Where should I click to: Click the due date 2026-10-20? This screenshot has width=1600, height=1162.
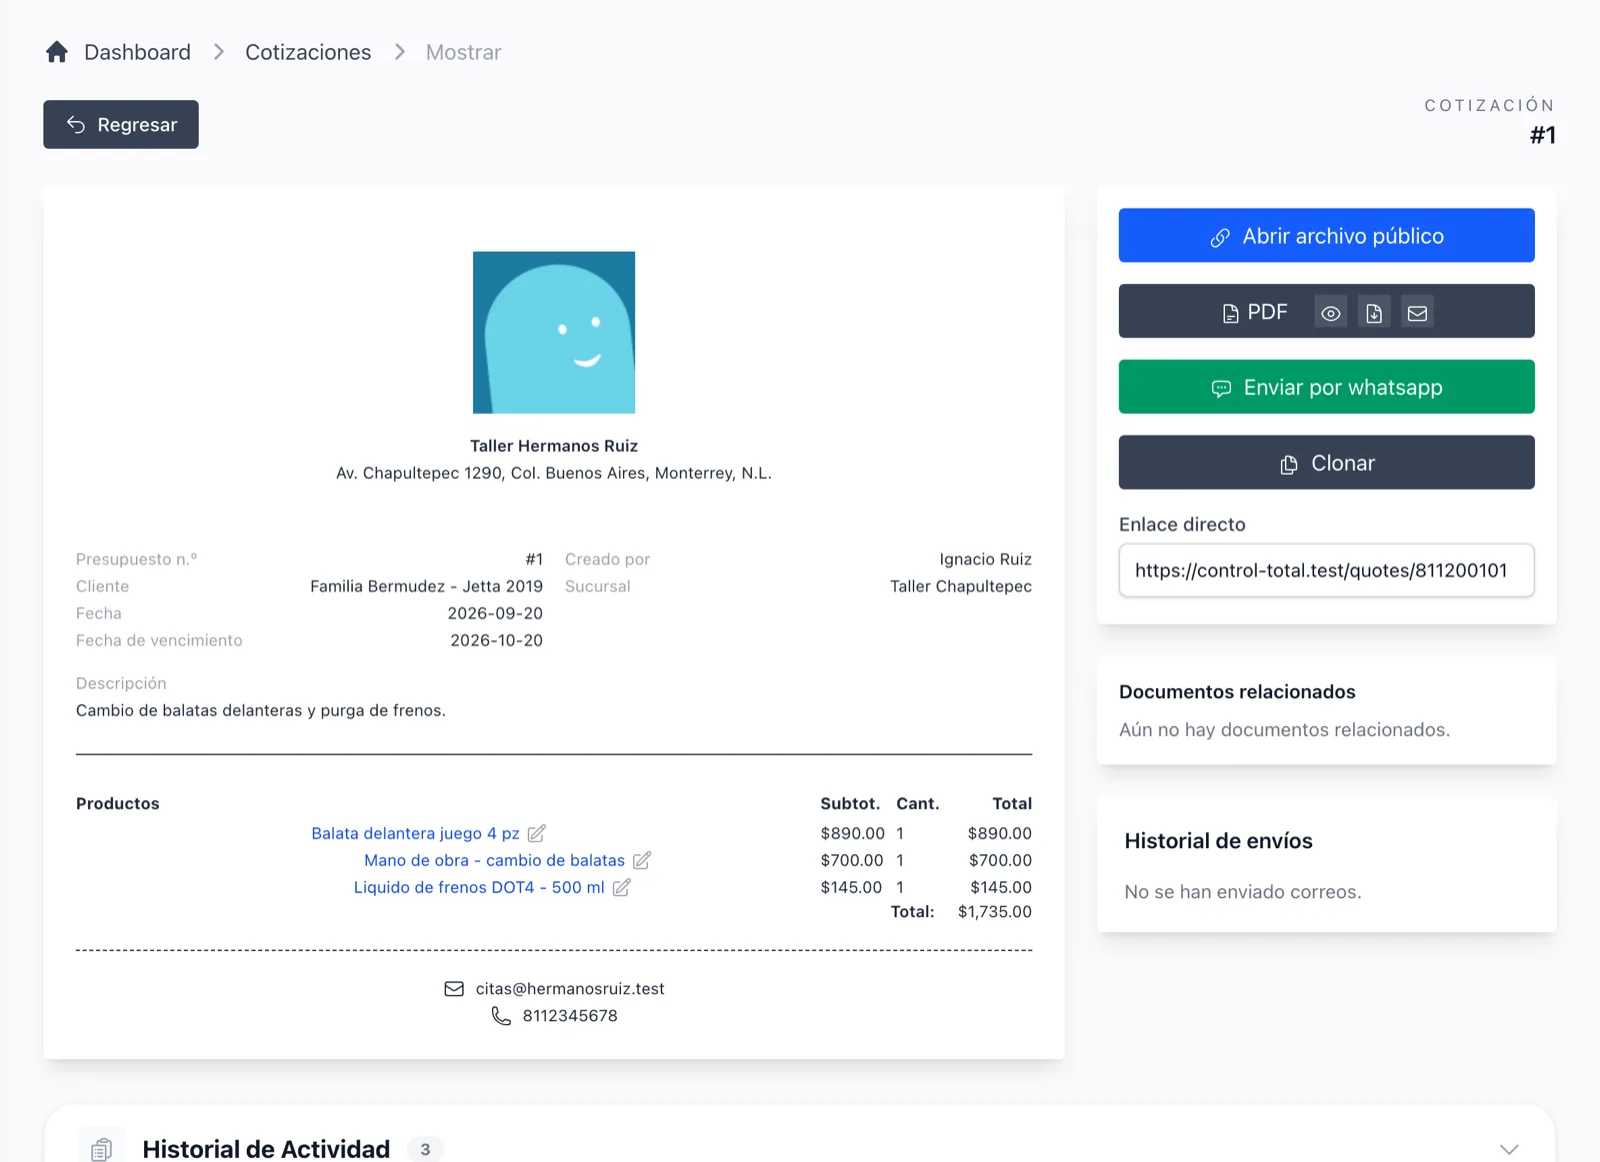tap(496, 640)
